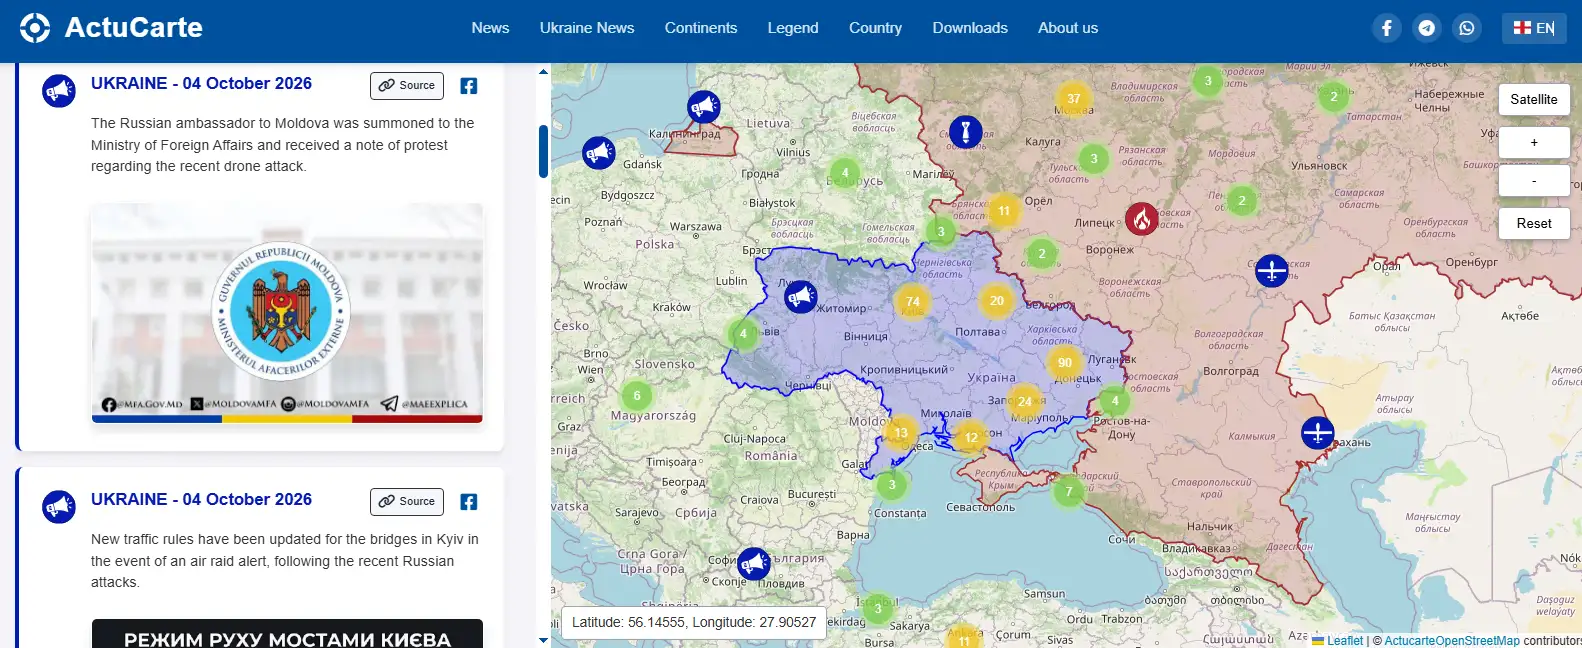This screenshot has width=1582, height=648.
Task: Click the ActuCarte logo icon
Action: (35, 28)
